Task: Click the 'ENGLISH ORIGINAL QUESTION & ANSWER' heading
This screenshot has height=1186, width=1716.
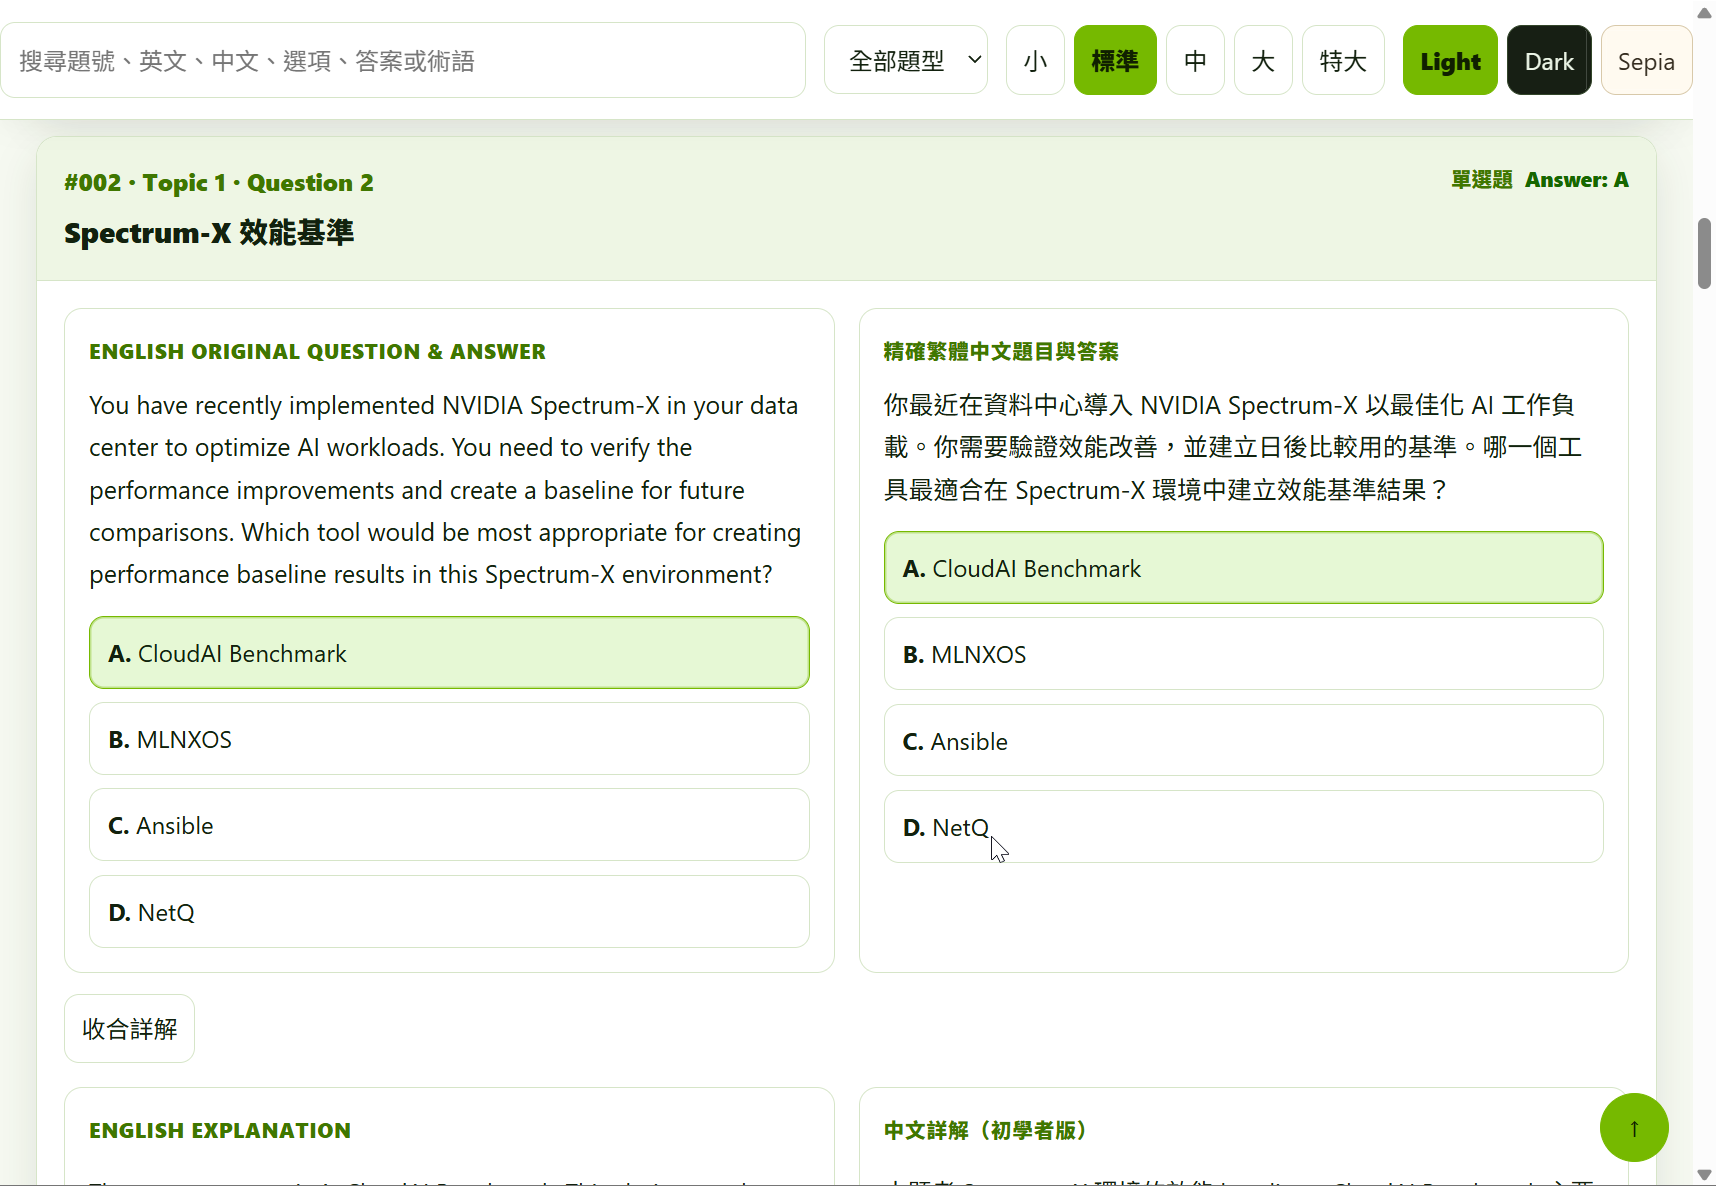Action: pyautogui.click(x=317, y=351)
